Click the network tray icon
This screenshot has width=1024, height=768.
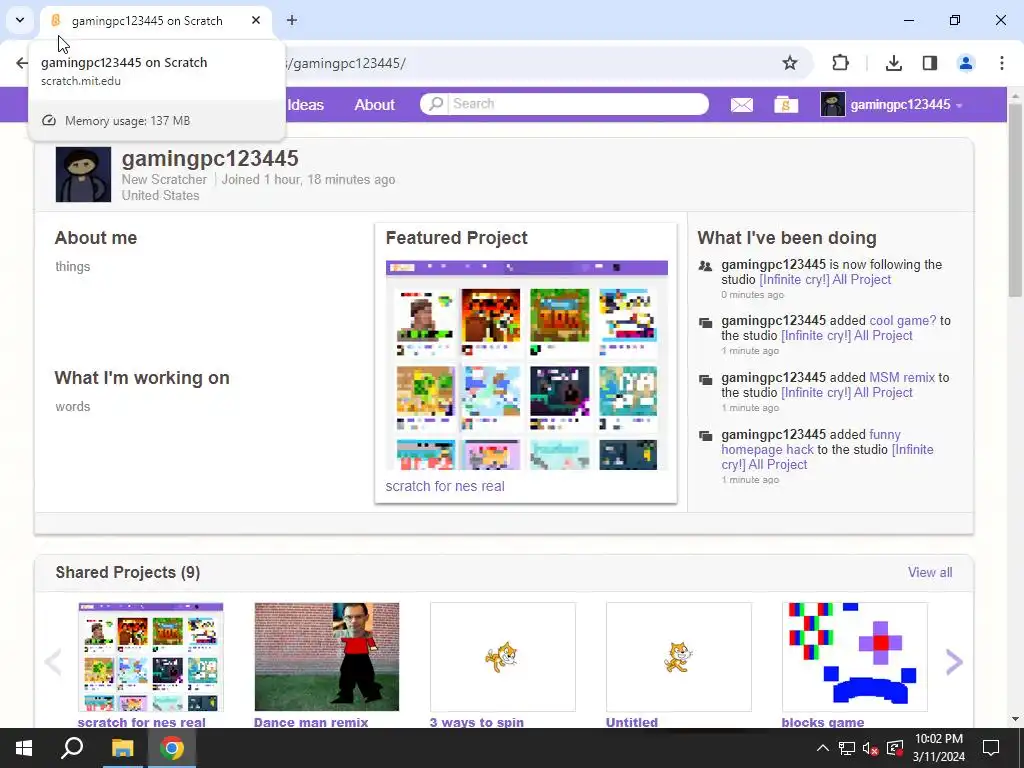(847, 748)
